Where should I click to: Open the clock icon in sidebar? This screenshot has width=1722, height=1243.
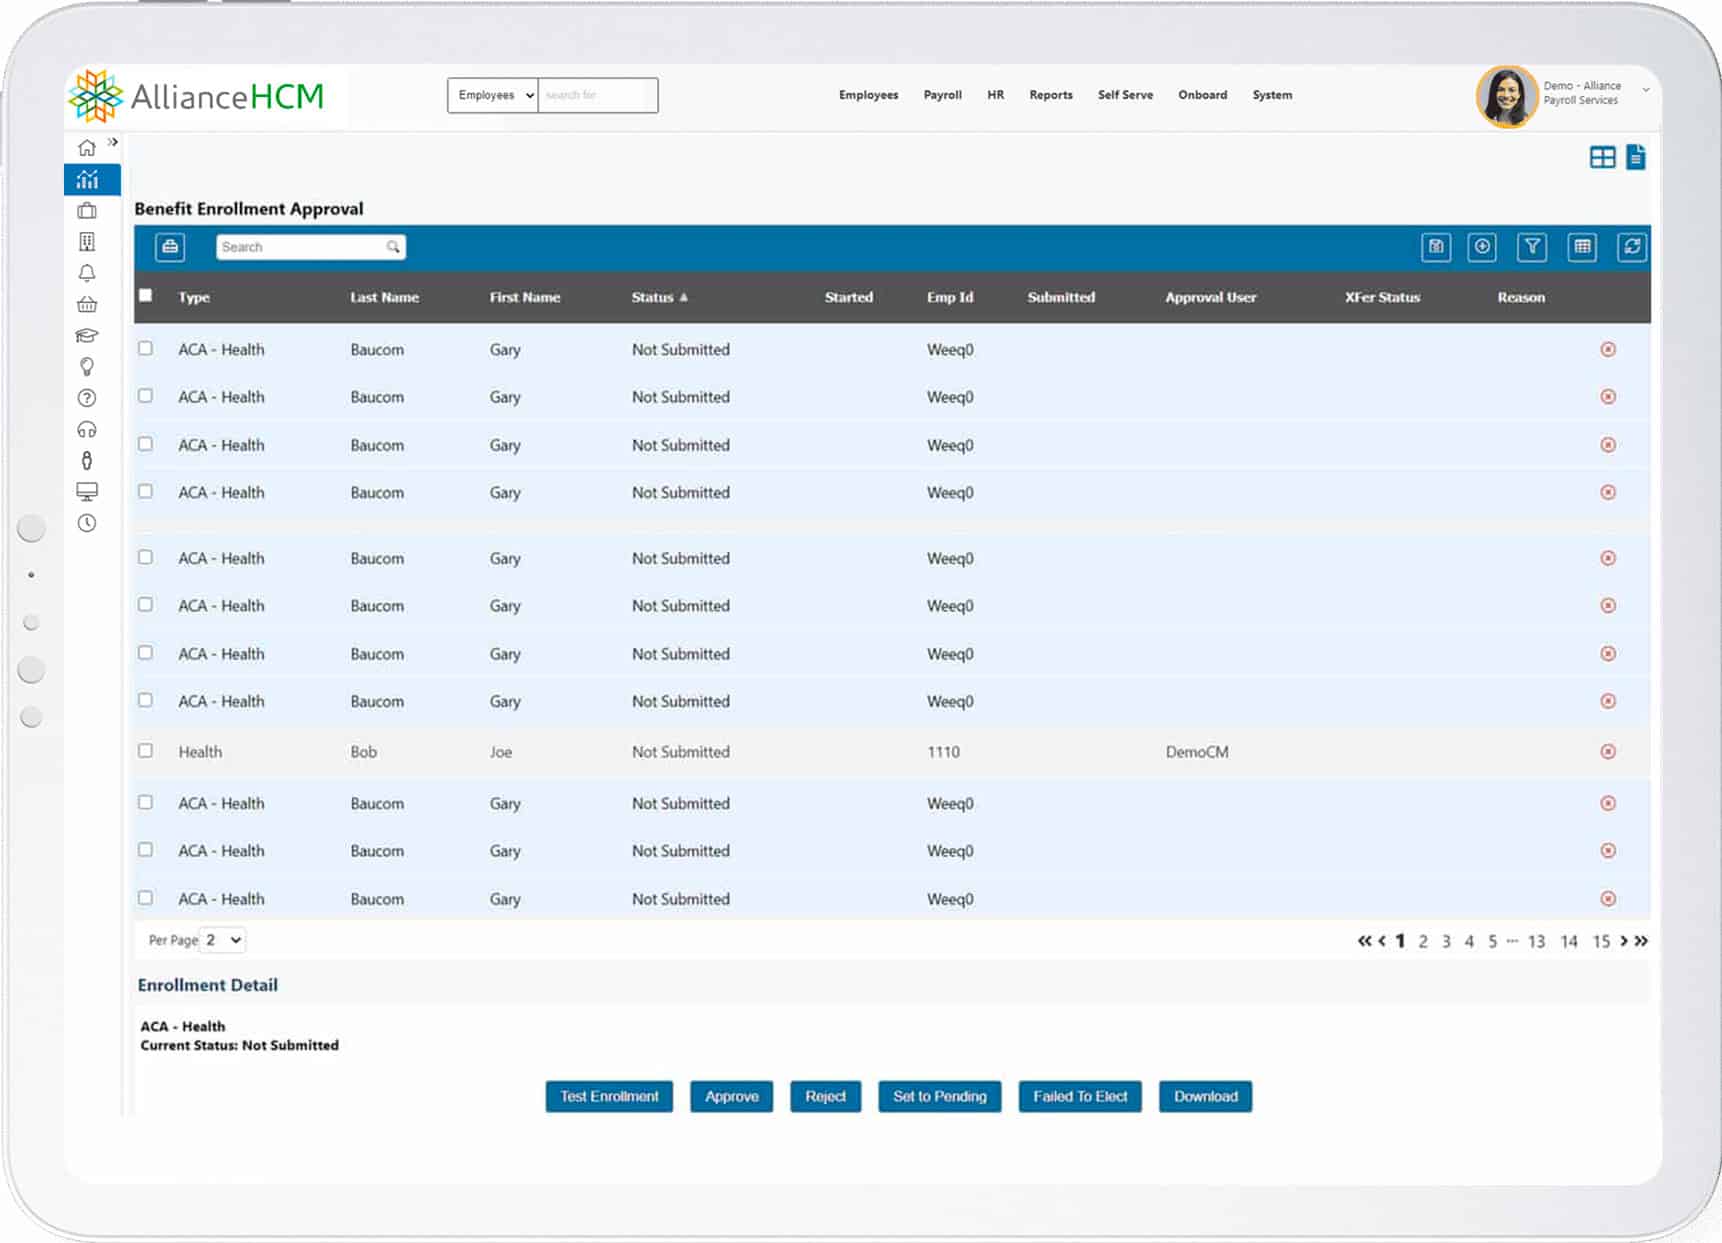coord(87,523)
